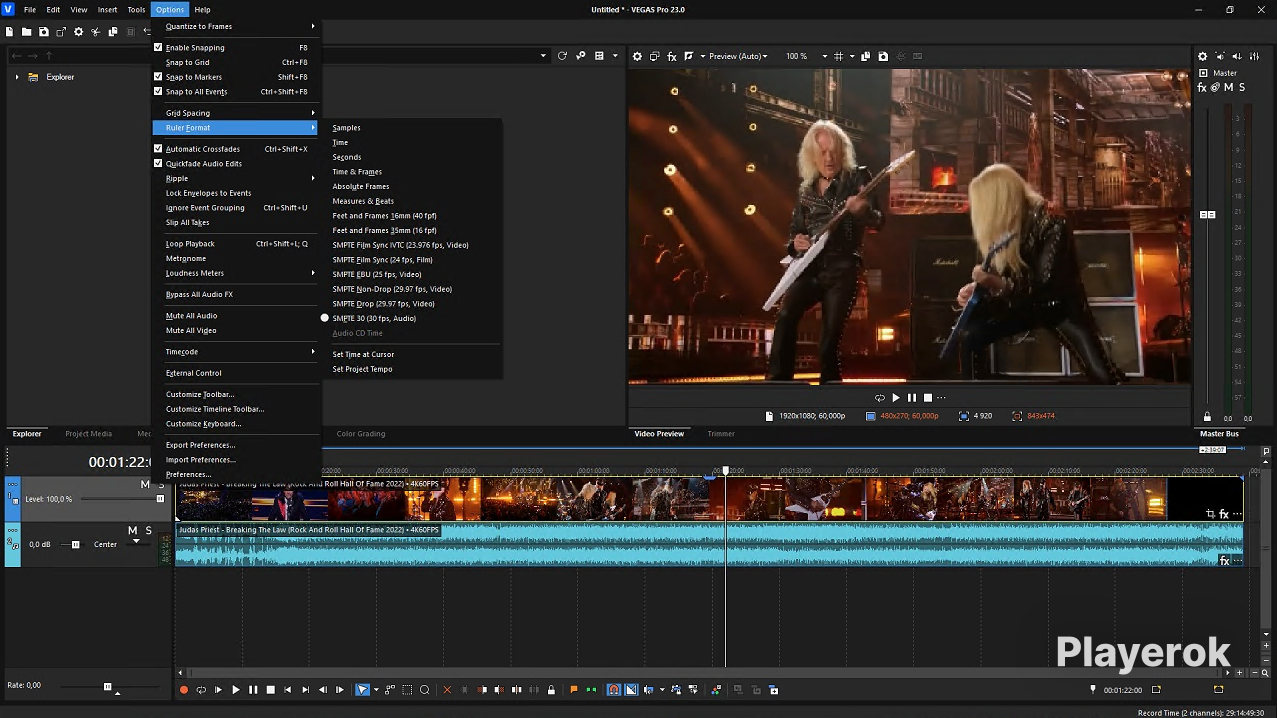Switch to Project Media tab

point(88,434)
